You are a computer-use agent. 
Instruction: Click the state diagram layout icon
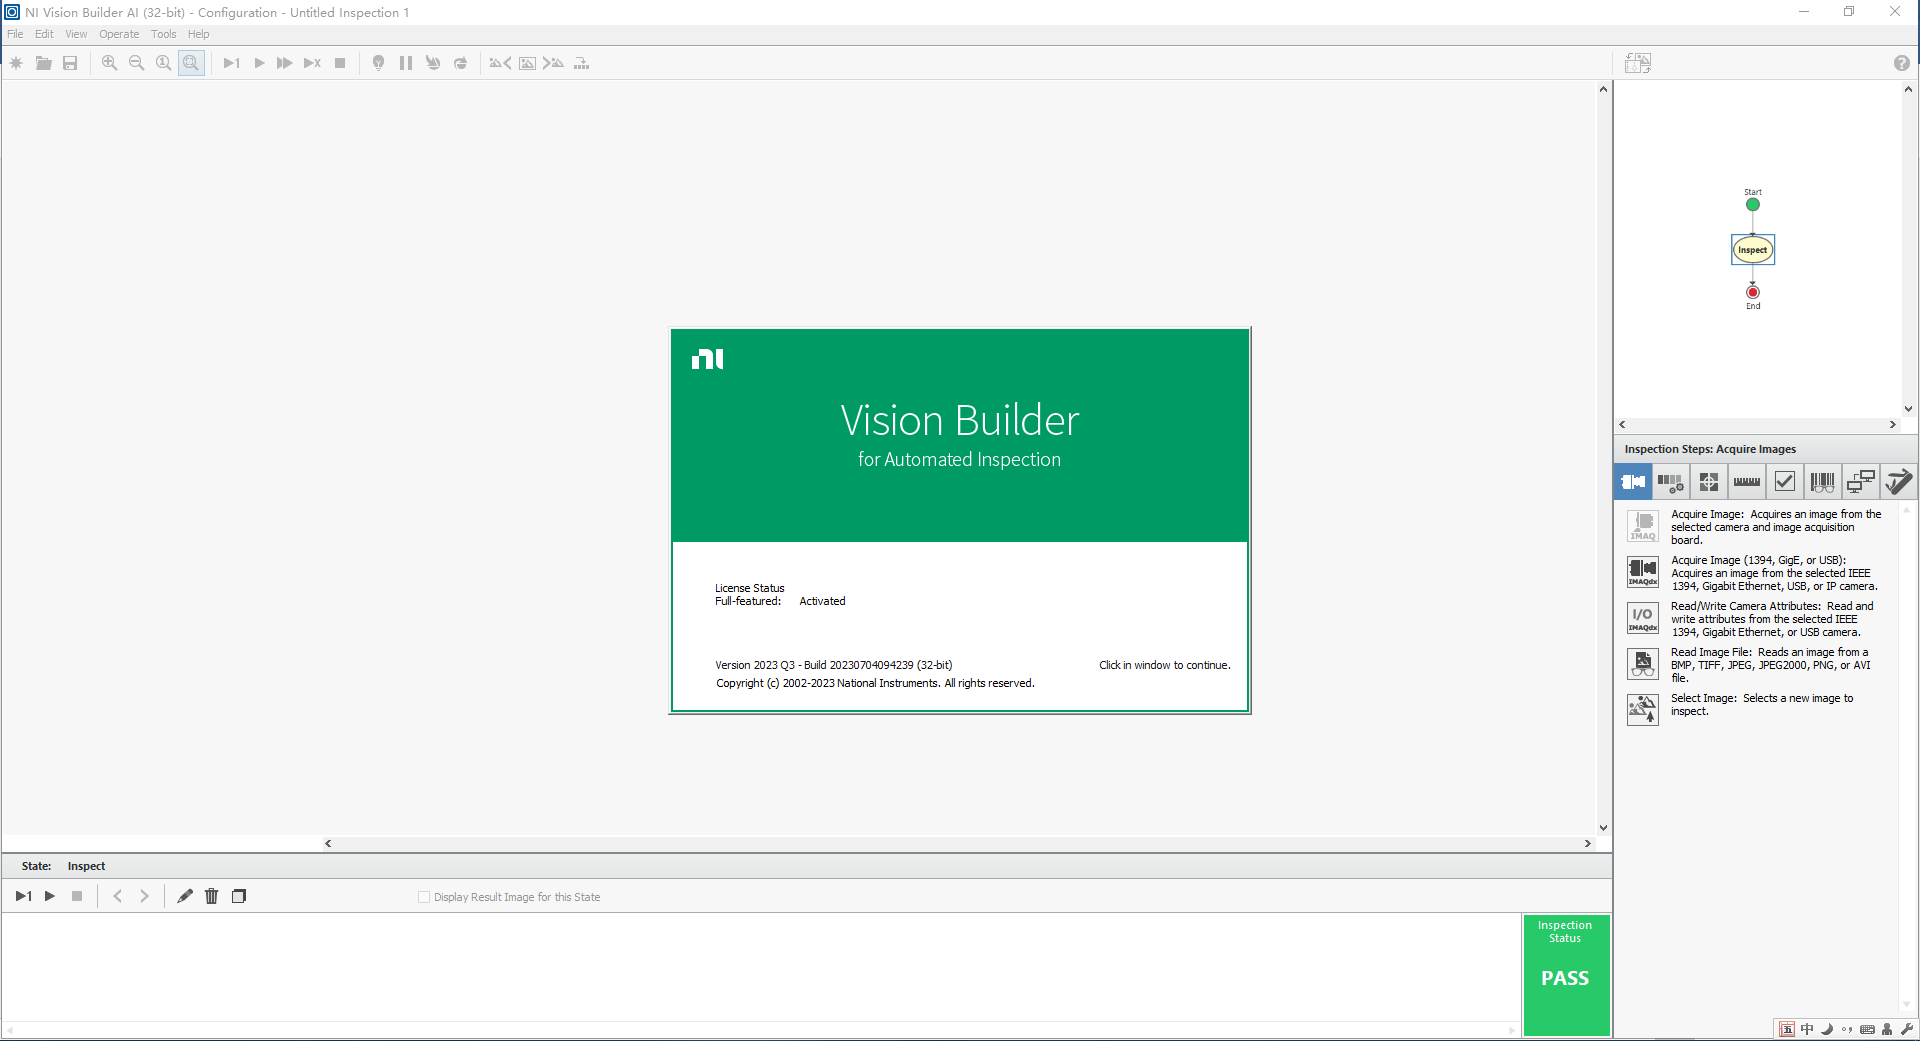point(1638,63)
